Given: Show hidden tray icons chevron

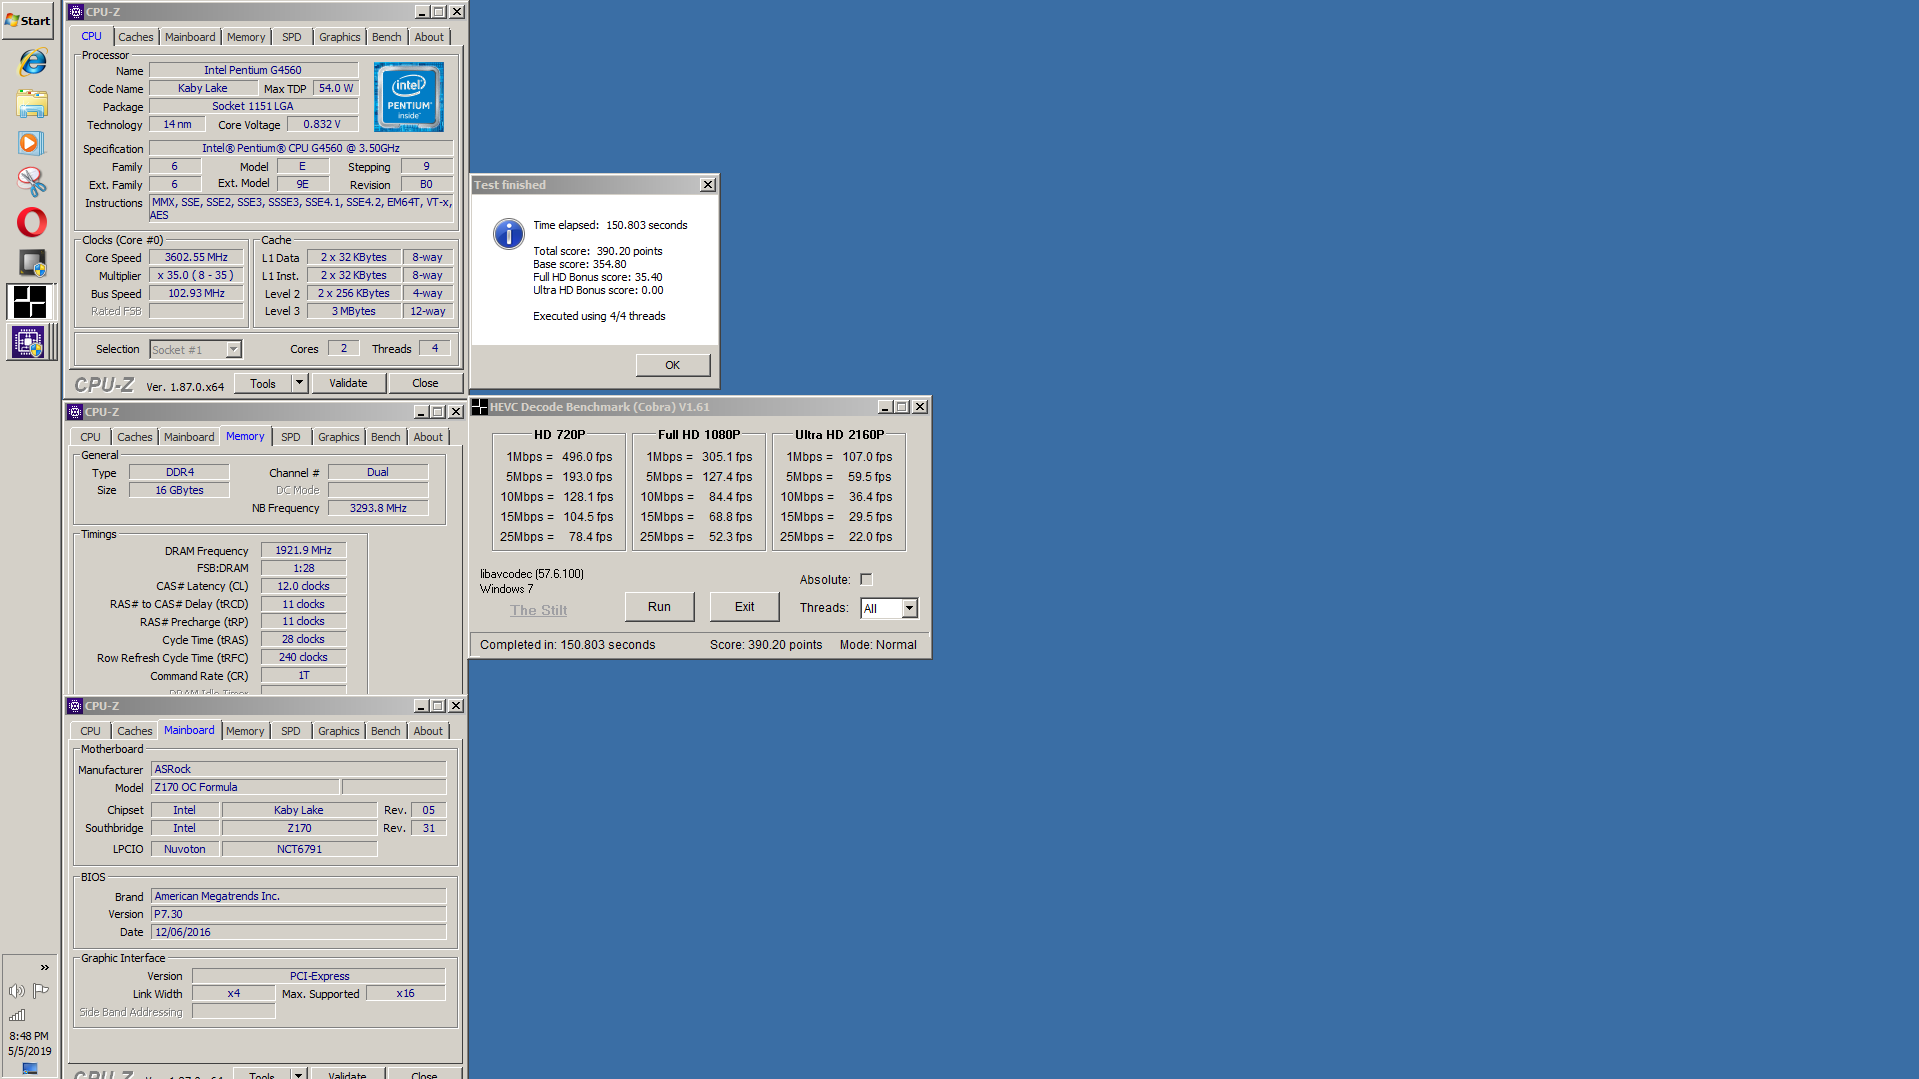Looking at the screenshot, I should tap(44, 967).
